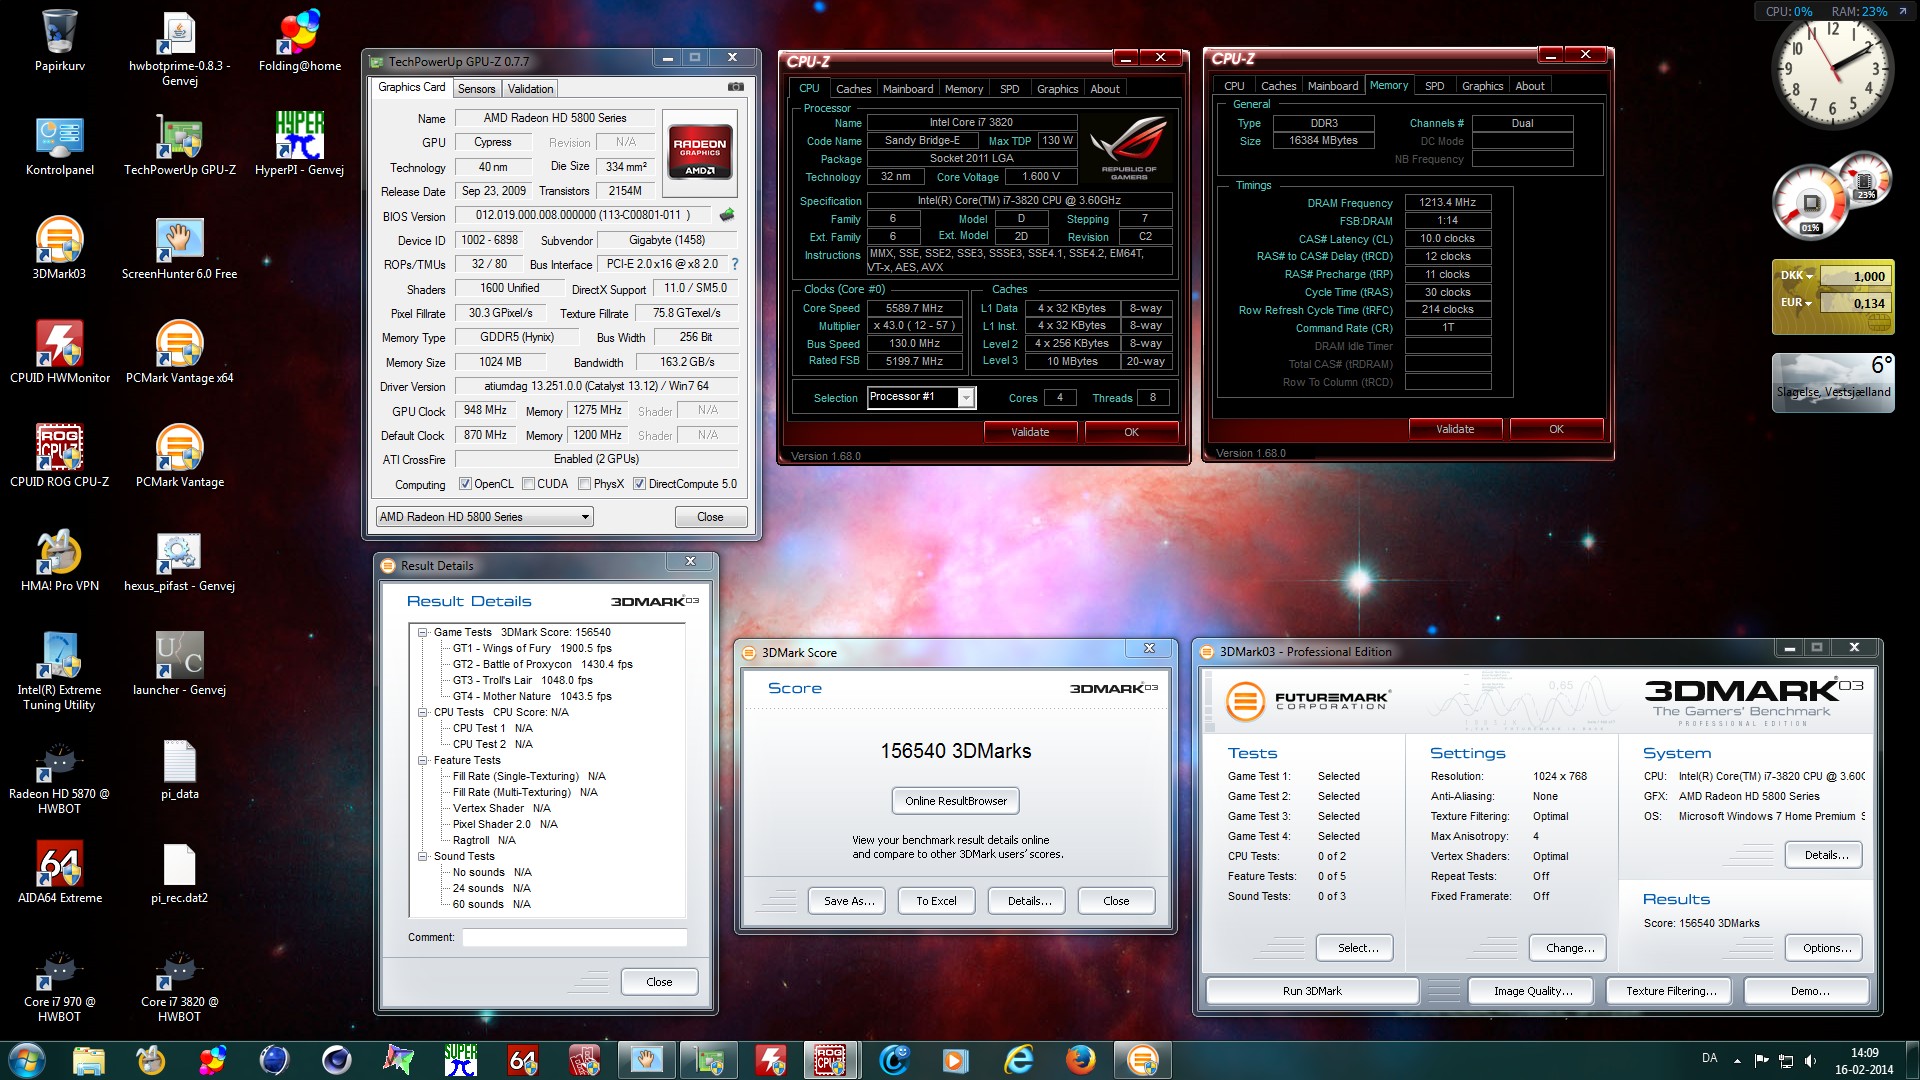The image size is (1920, 1080).
Task: Toggle the OpenCL checkbox in GPU-Z
Action: coord(465,484)
